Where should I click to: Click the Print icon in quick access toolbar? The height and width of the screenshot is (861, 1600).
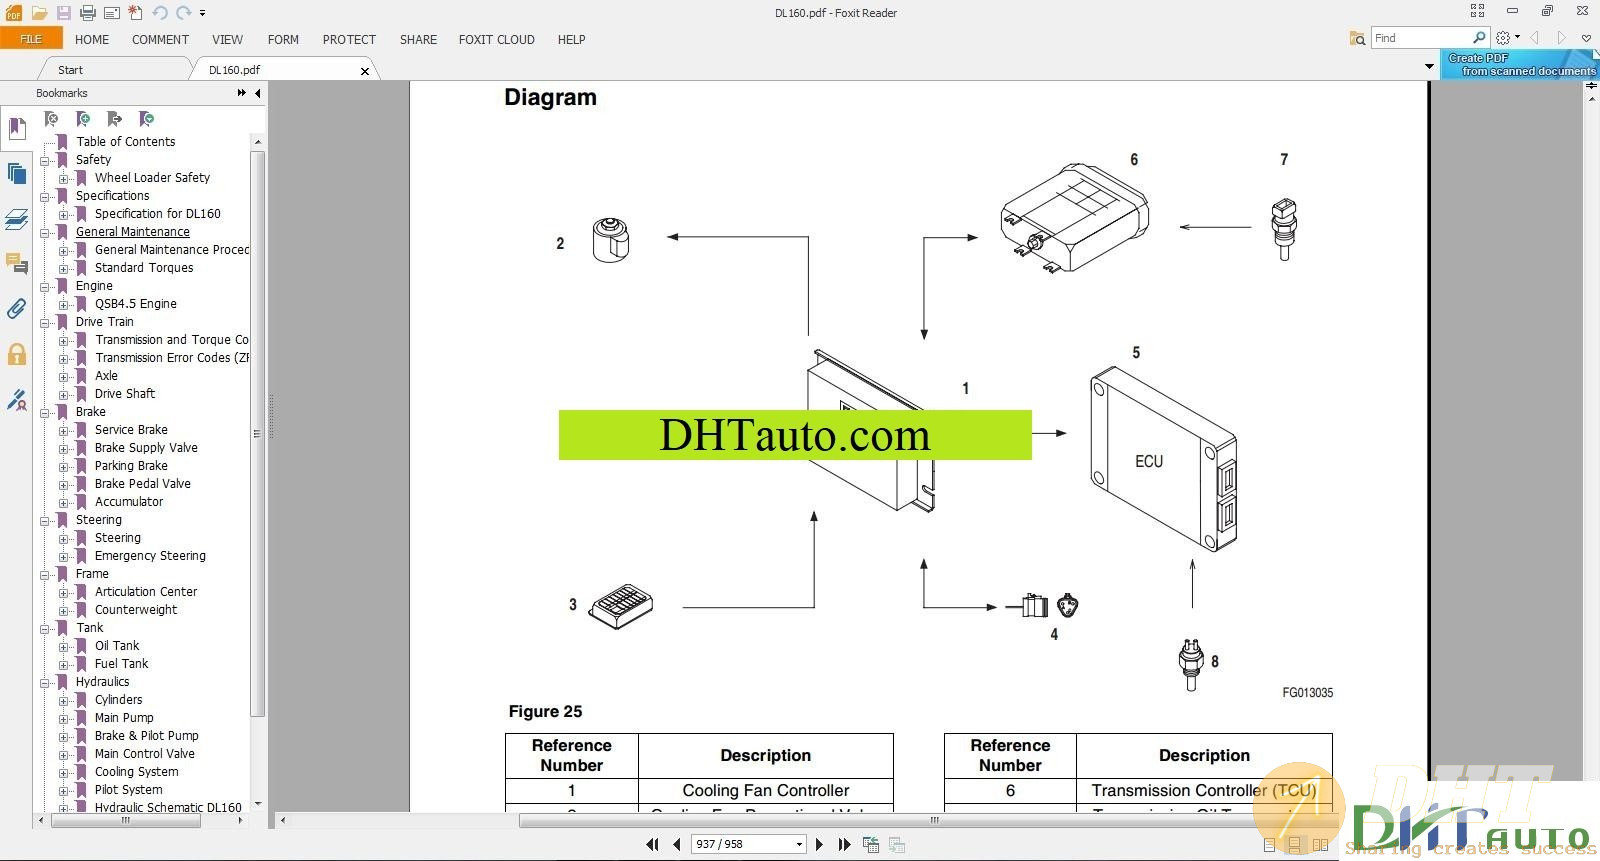pos(87,13)
